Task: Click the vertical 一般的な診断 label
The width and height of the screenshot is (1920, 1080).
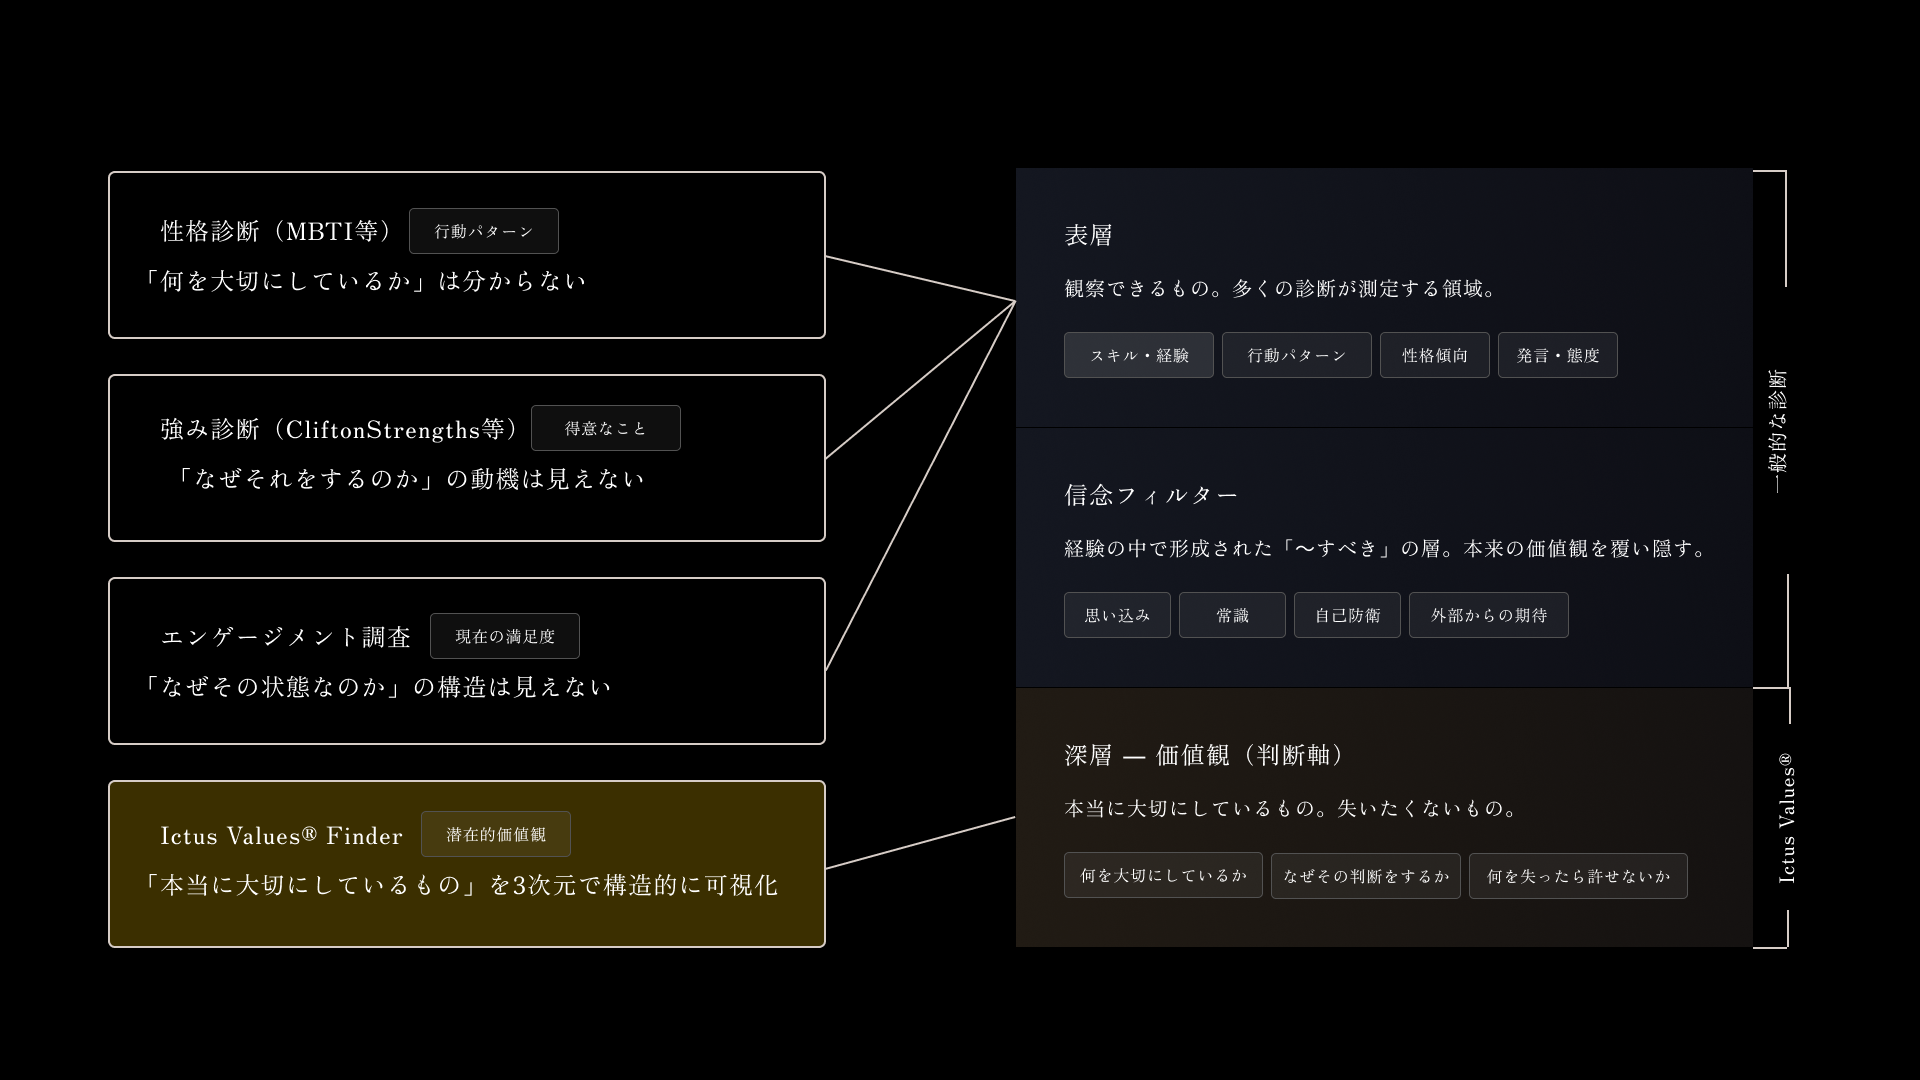Action: [x=1777, y=430]
